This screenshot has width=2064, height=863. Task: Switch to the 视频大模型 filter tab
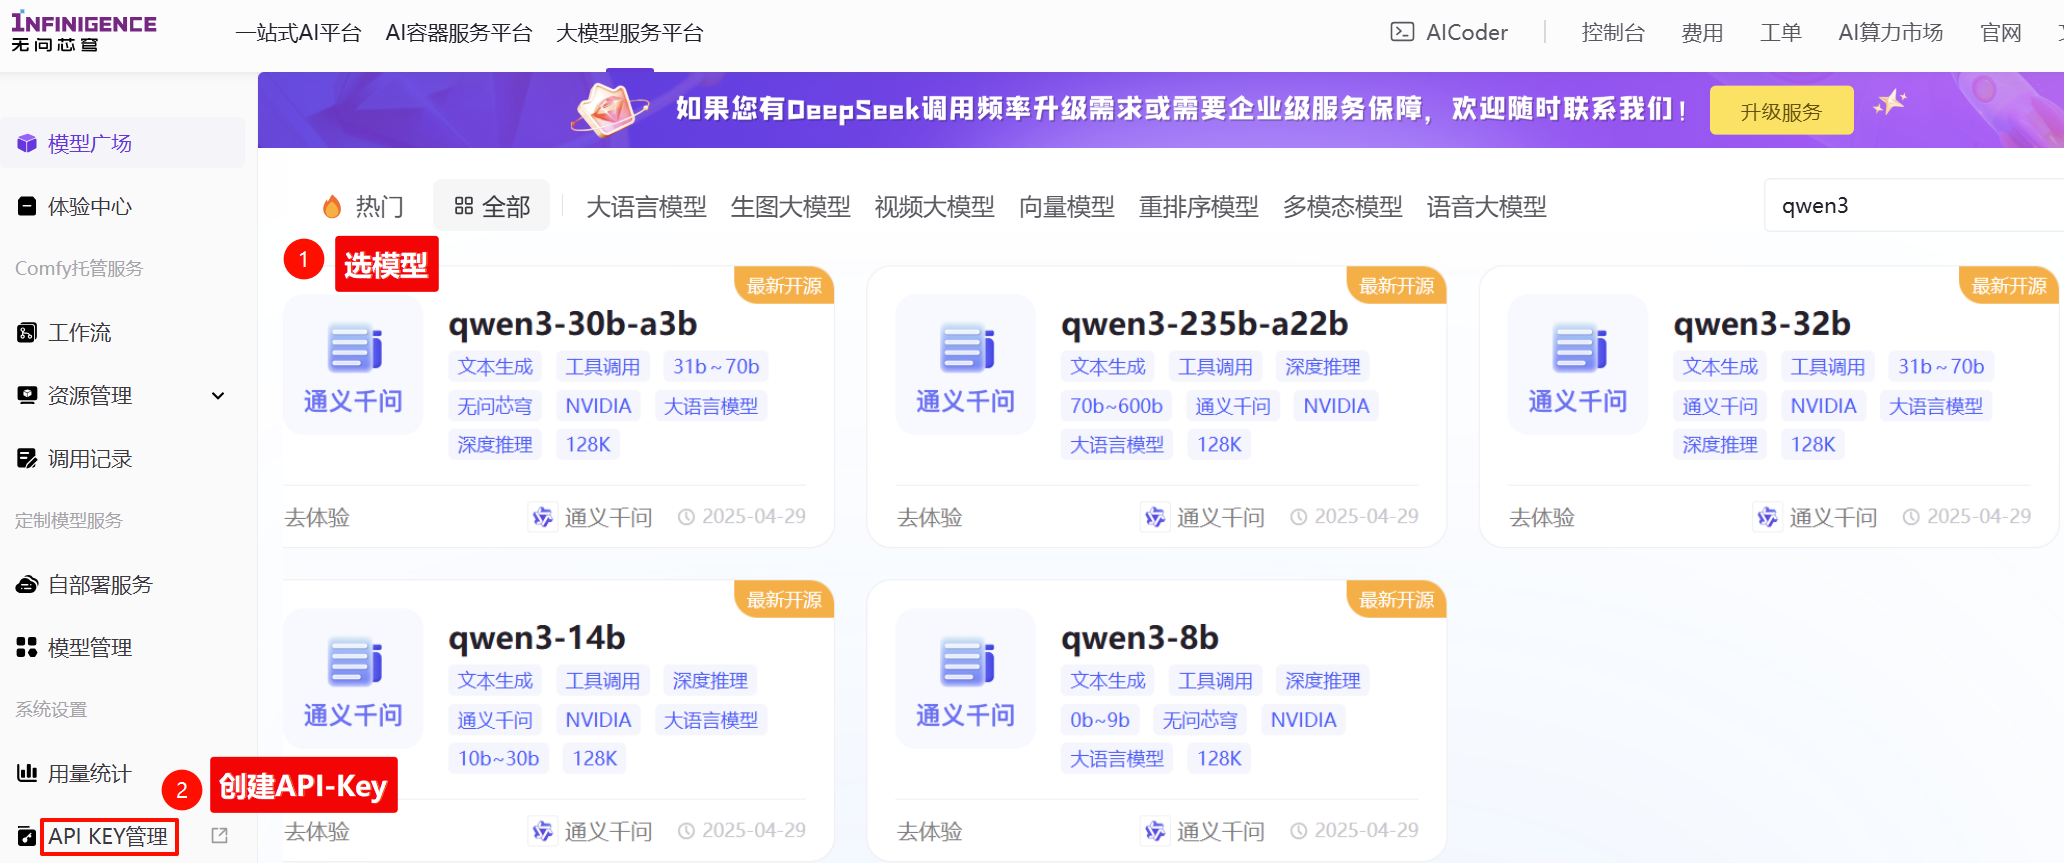(x=934, y=207)
